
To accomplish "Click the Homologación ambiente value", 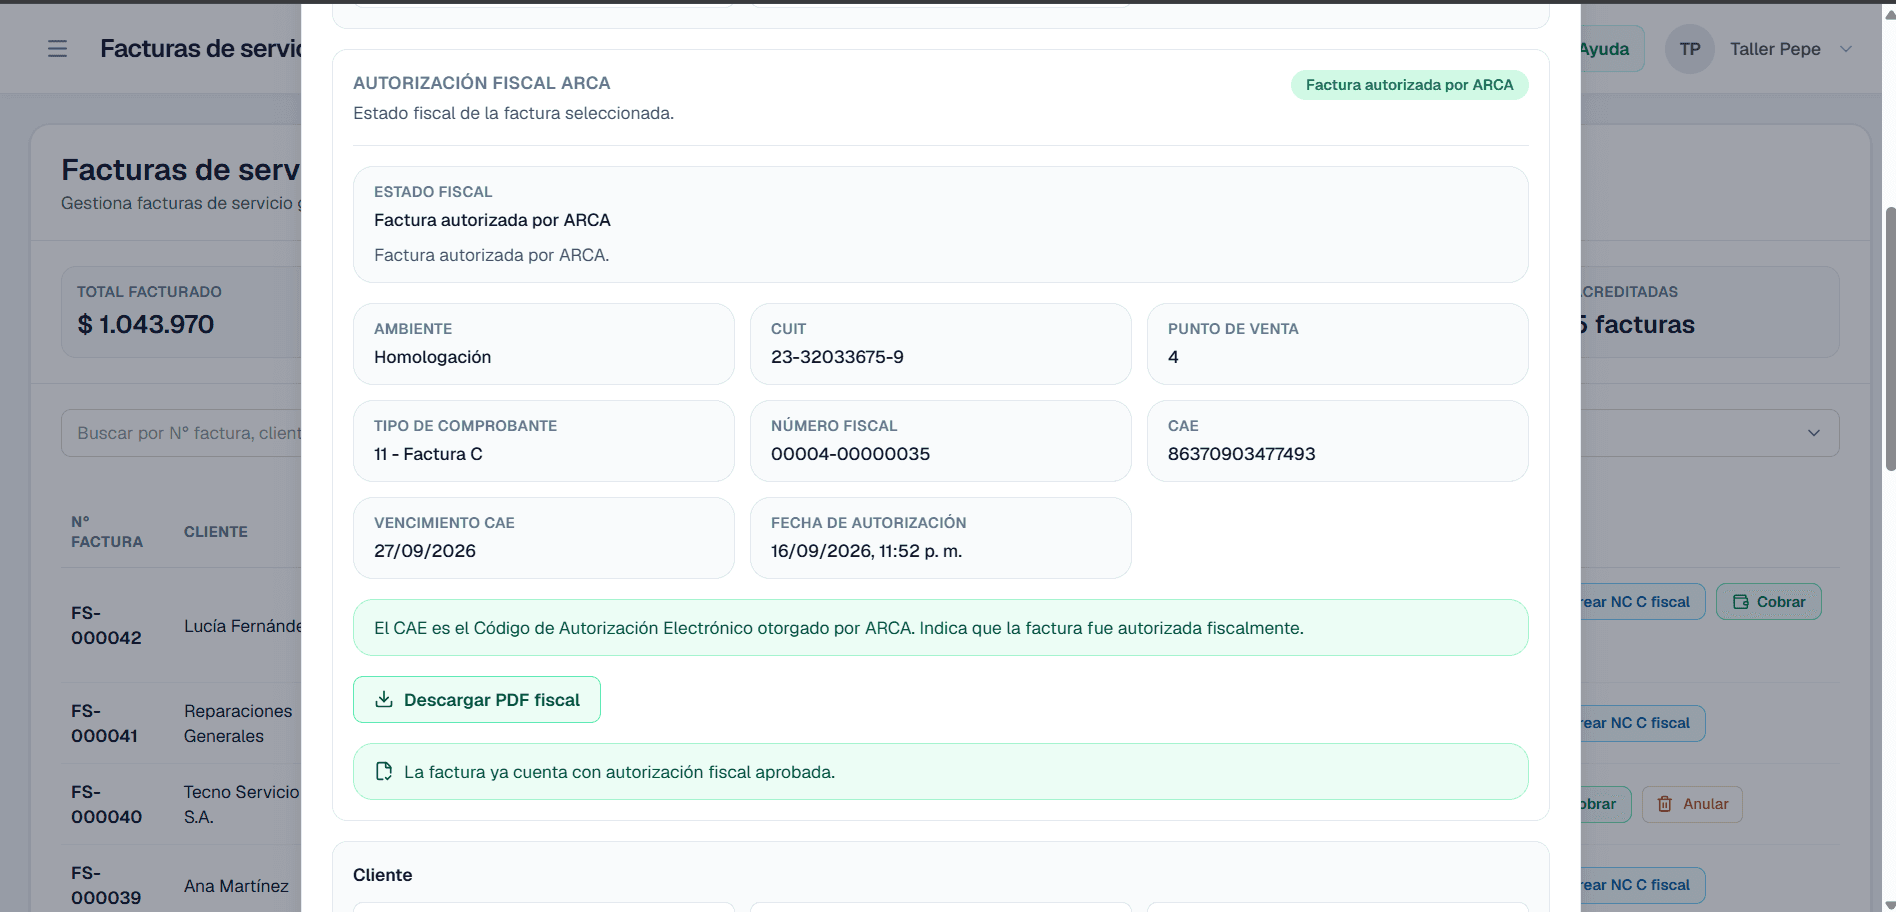I will point(432,357).
